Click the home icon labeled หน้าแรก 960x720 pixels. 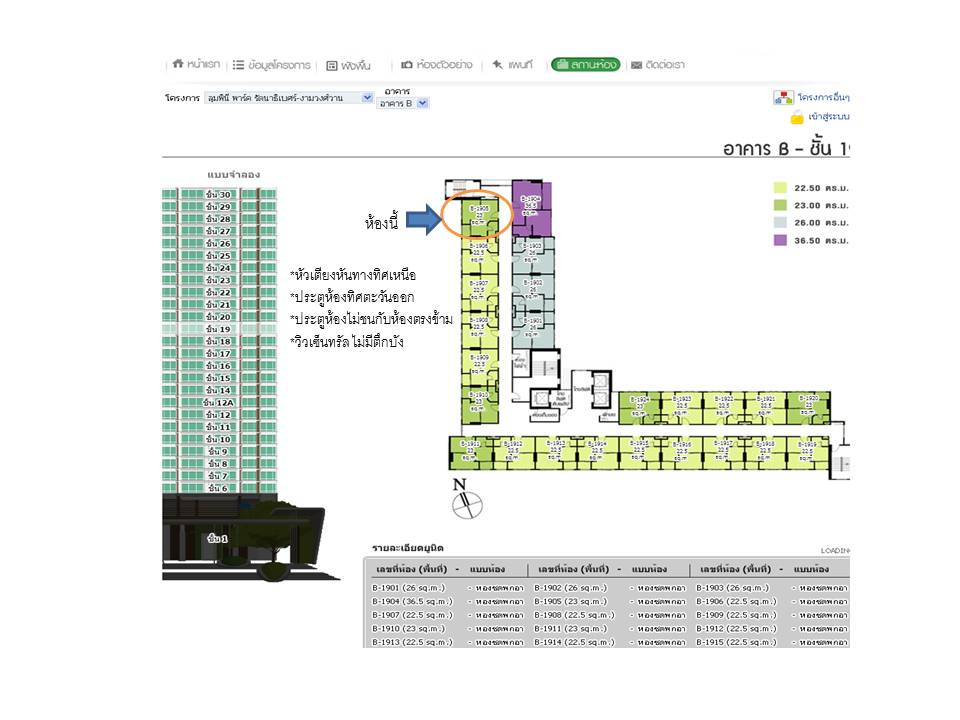click(x=178, y=64)
